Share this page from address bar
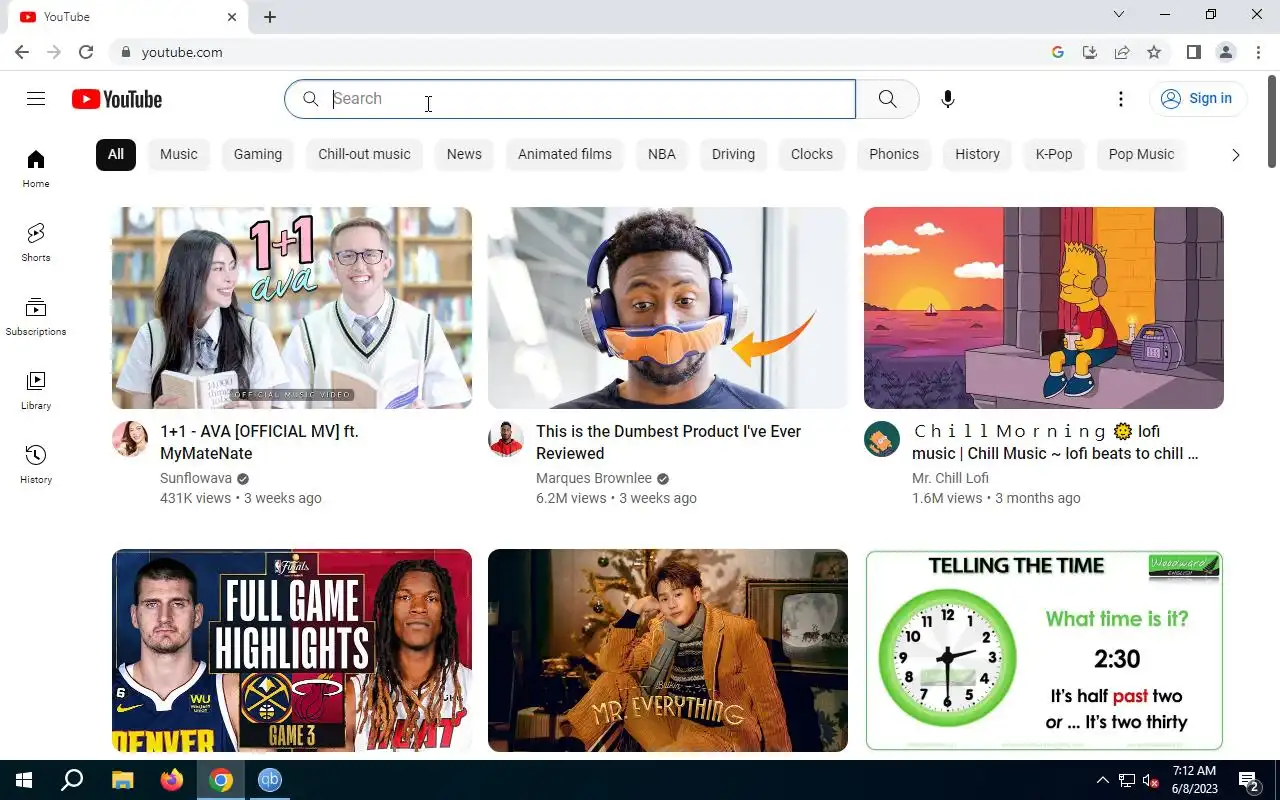Viewport: 1280px width, 800px height. (1122, 52)
